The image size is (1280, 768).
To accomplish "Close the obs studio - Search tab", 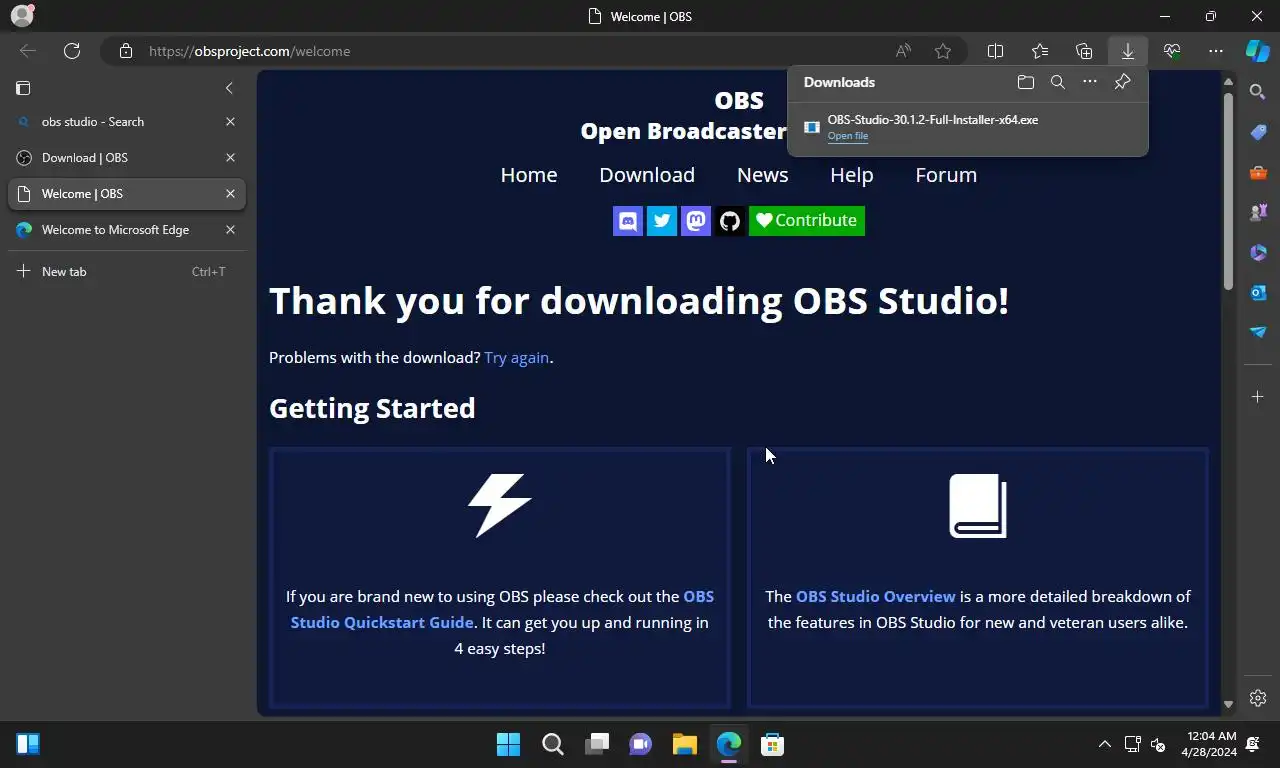I will click(x=230, y=122).
